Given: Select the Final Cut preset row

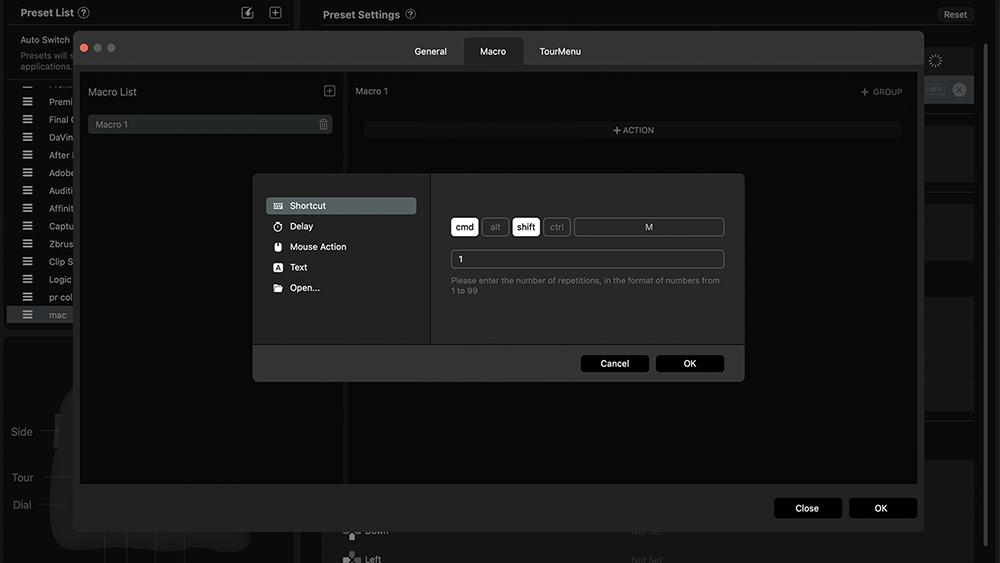Looking at the screenshot, I should (x=41, y=119).
